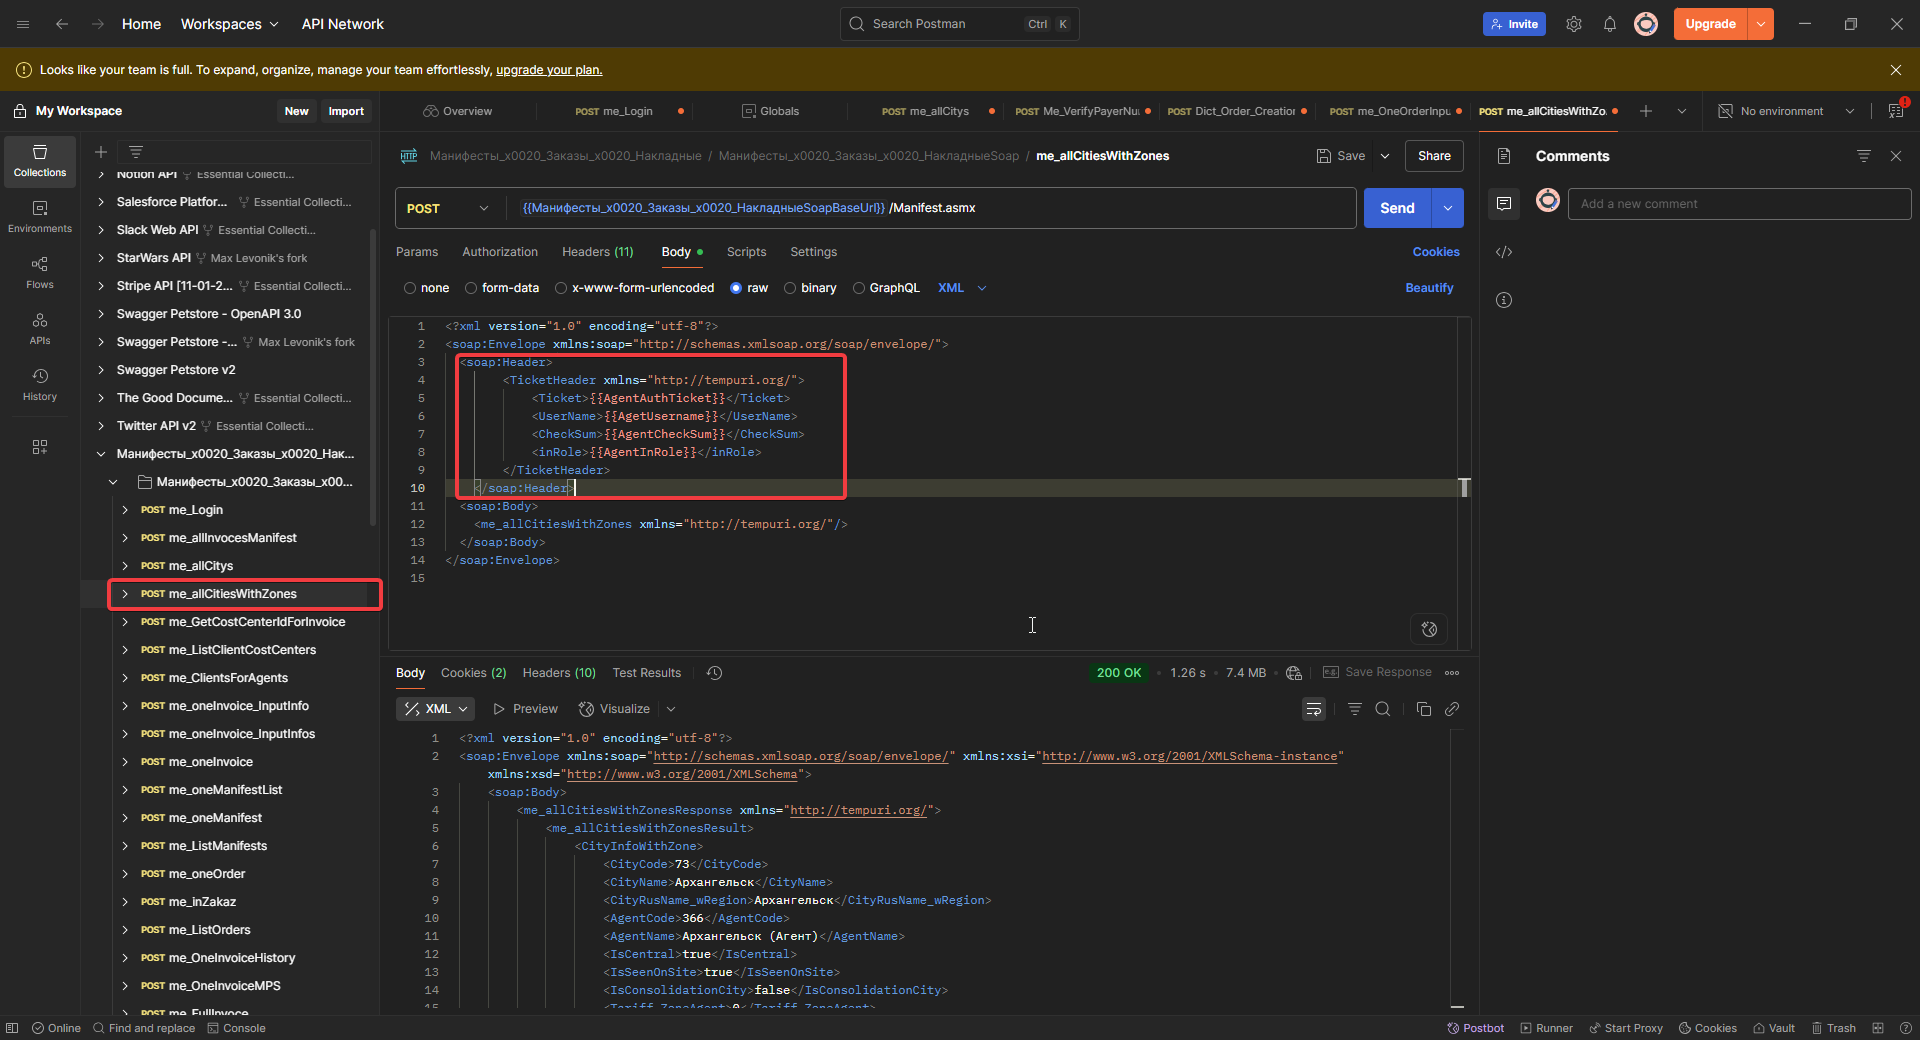Click the Send button

pos(1398,208)
